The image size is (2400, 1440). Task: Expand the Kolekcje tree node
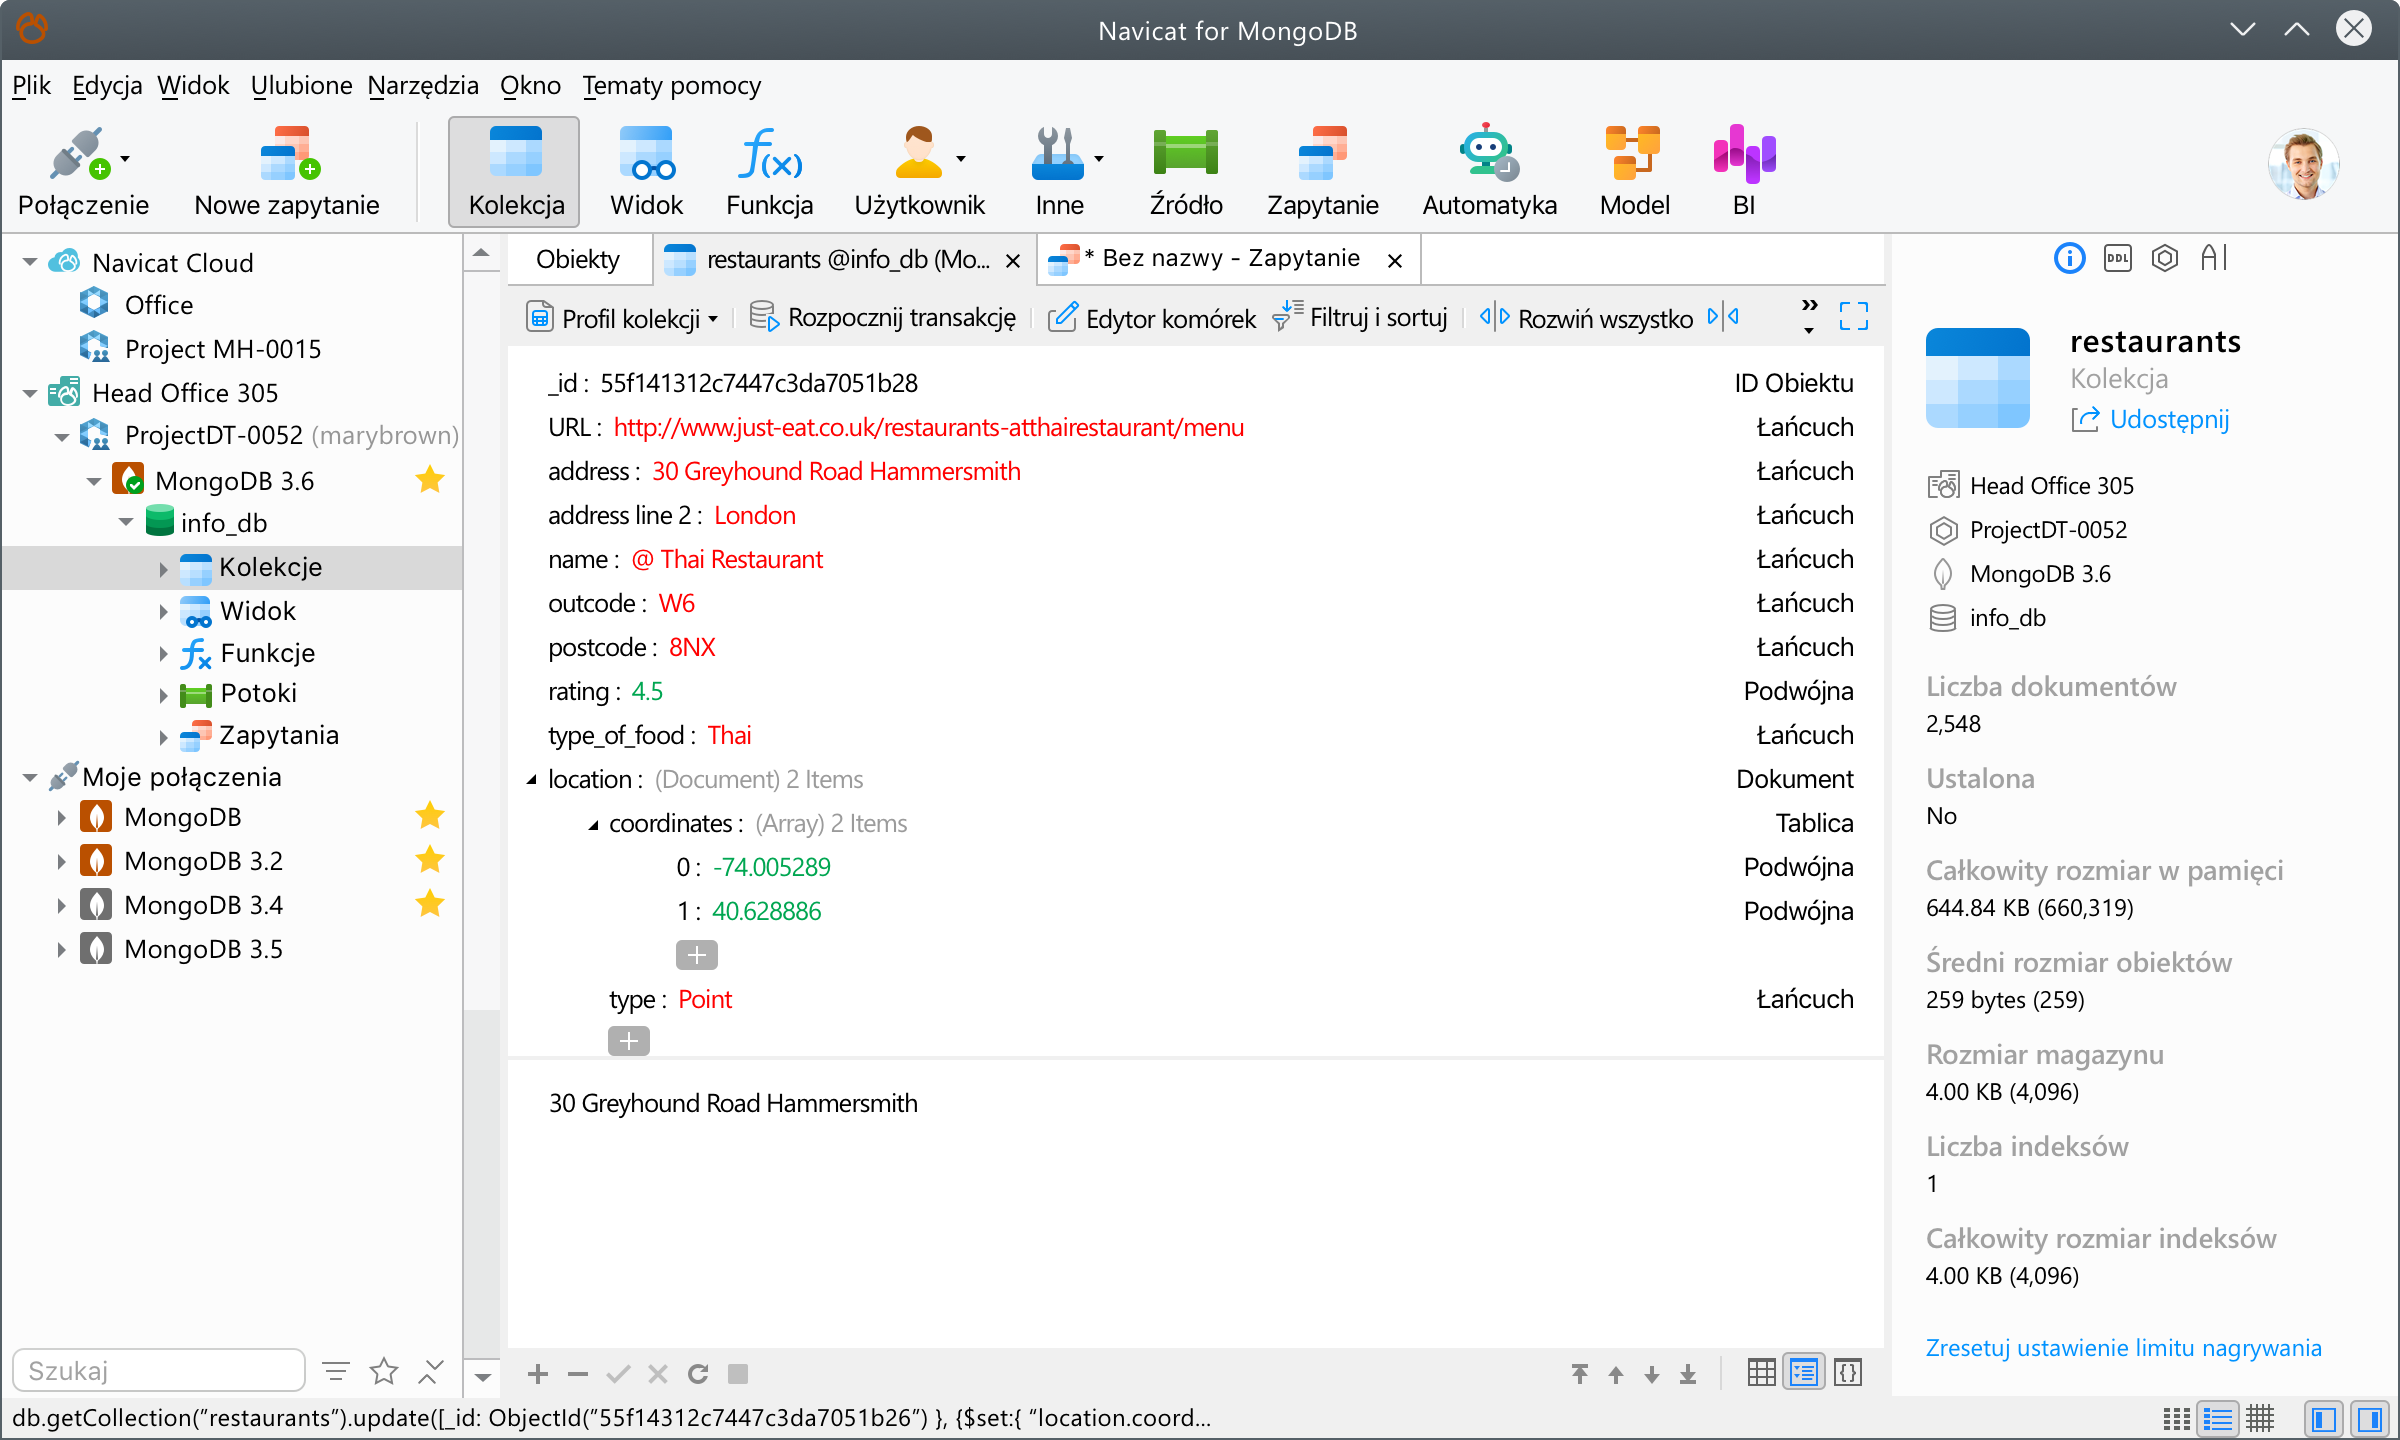[x=163, y=568]
